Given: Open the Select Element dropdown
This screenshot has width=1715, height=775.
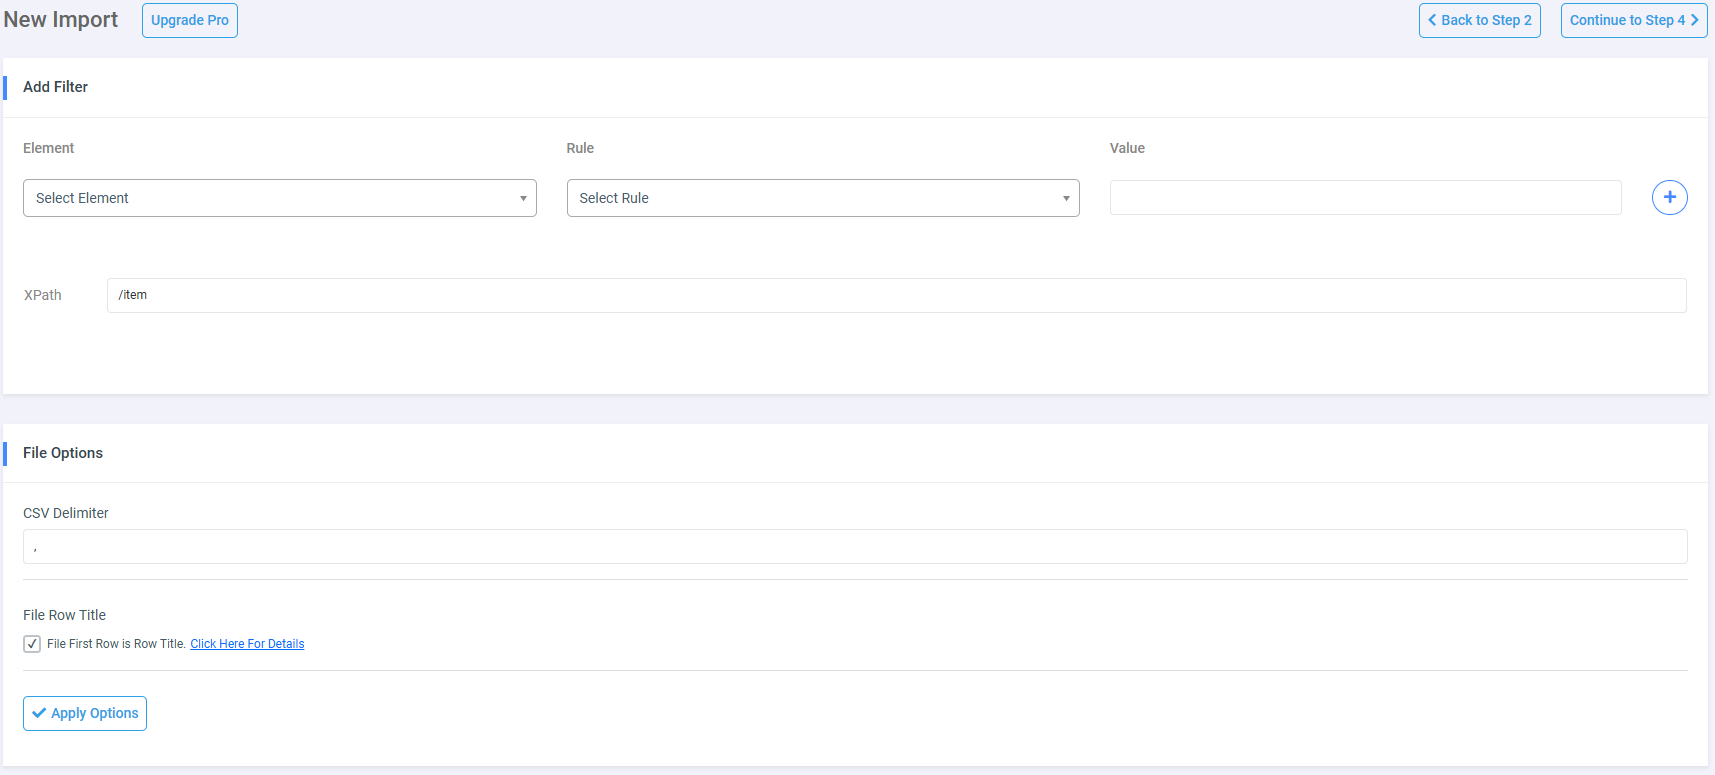Looking at the screenshot, I should pos(279,198).
